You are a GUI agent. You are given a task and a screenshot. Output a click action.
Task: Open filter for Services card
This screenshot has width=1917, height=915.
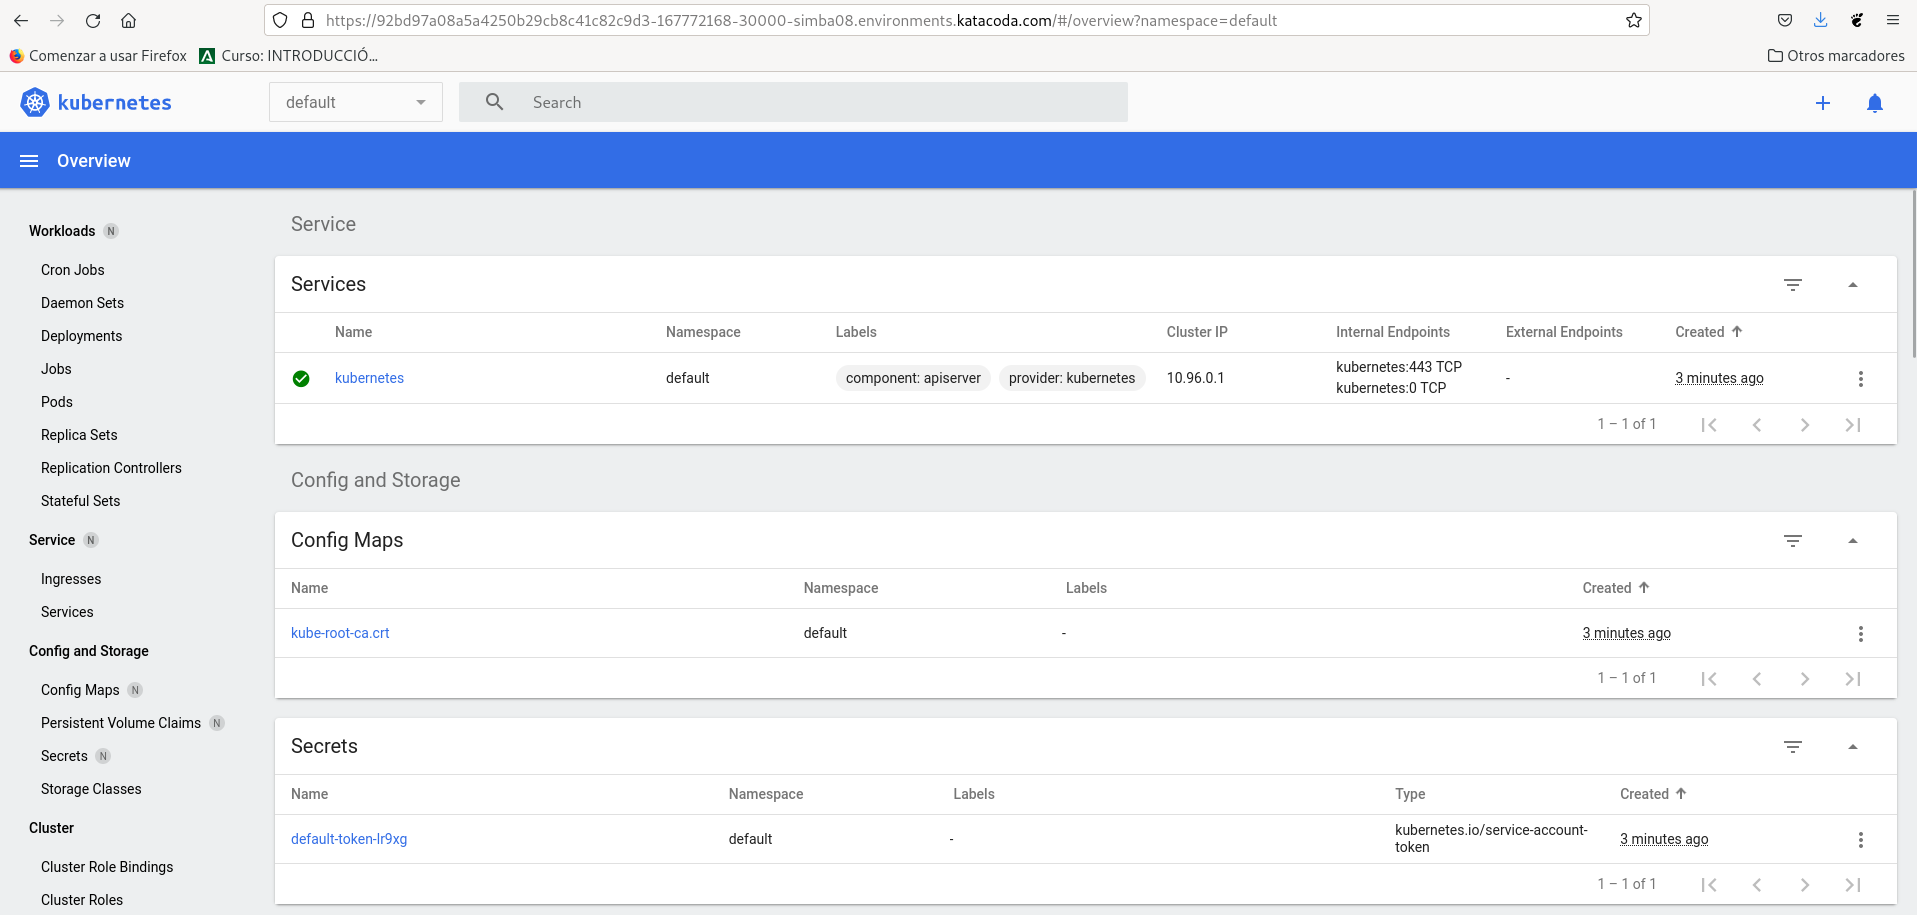(1793, 285)
